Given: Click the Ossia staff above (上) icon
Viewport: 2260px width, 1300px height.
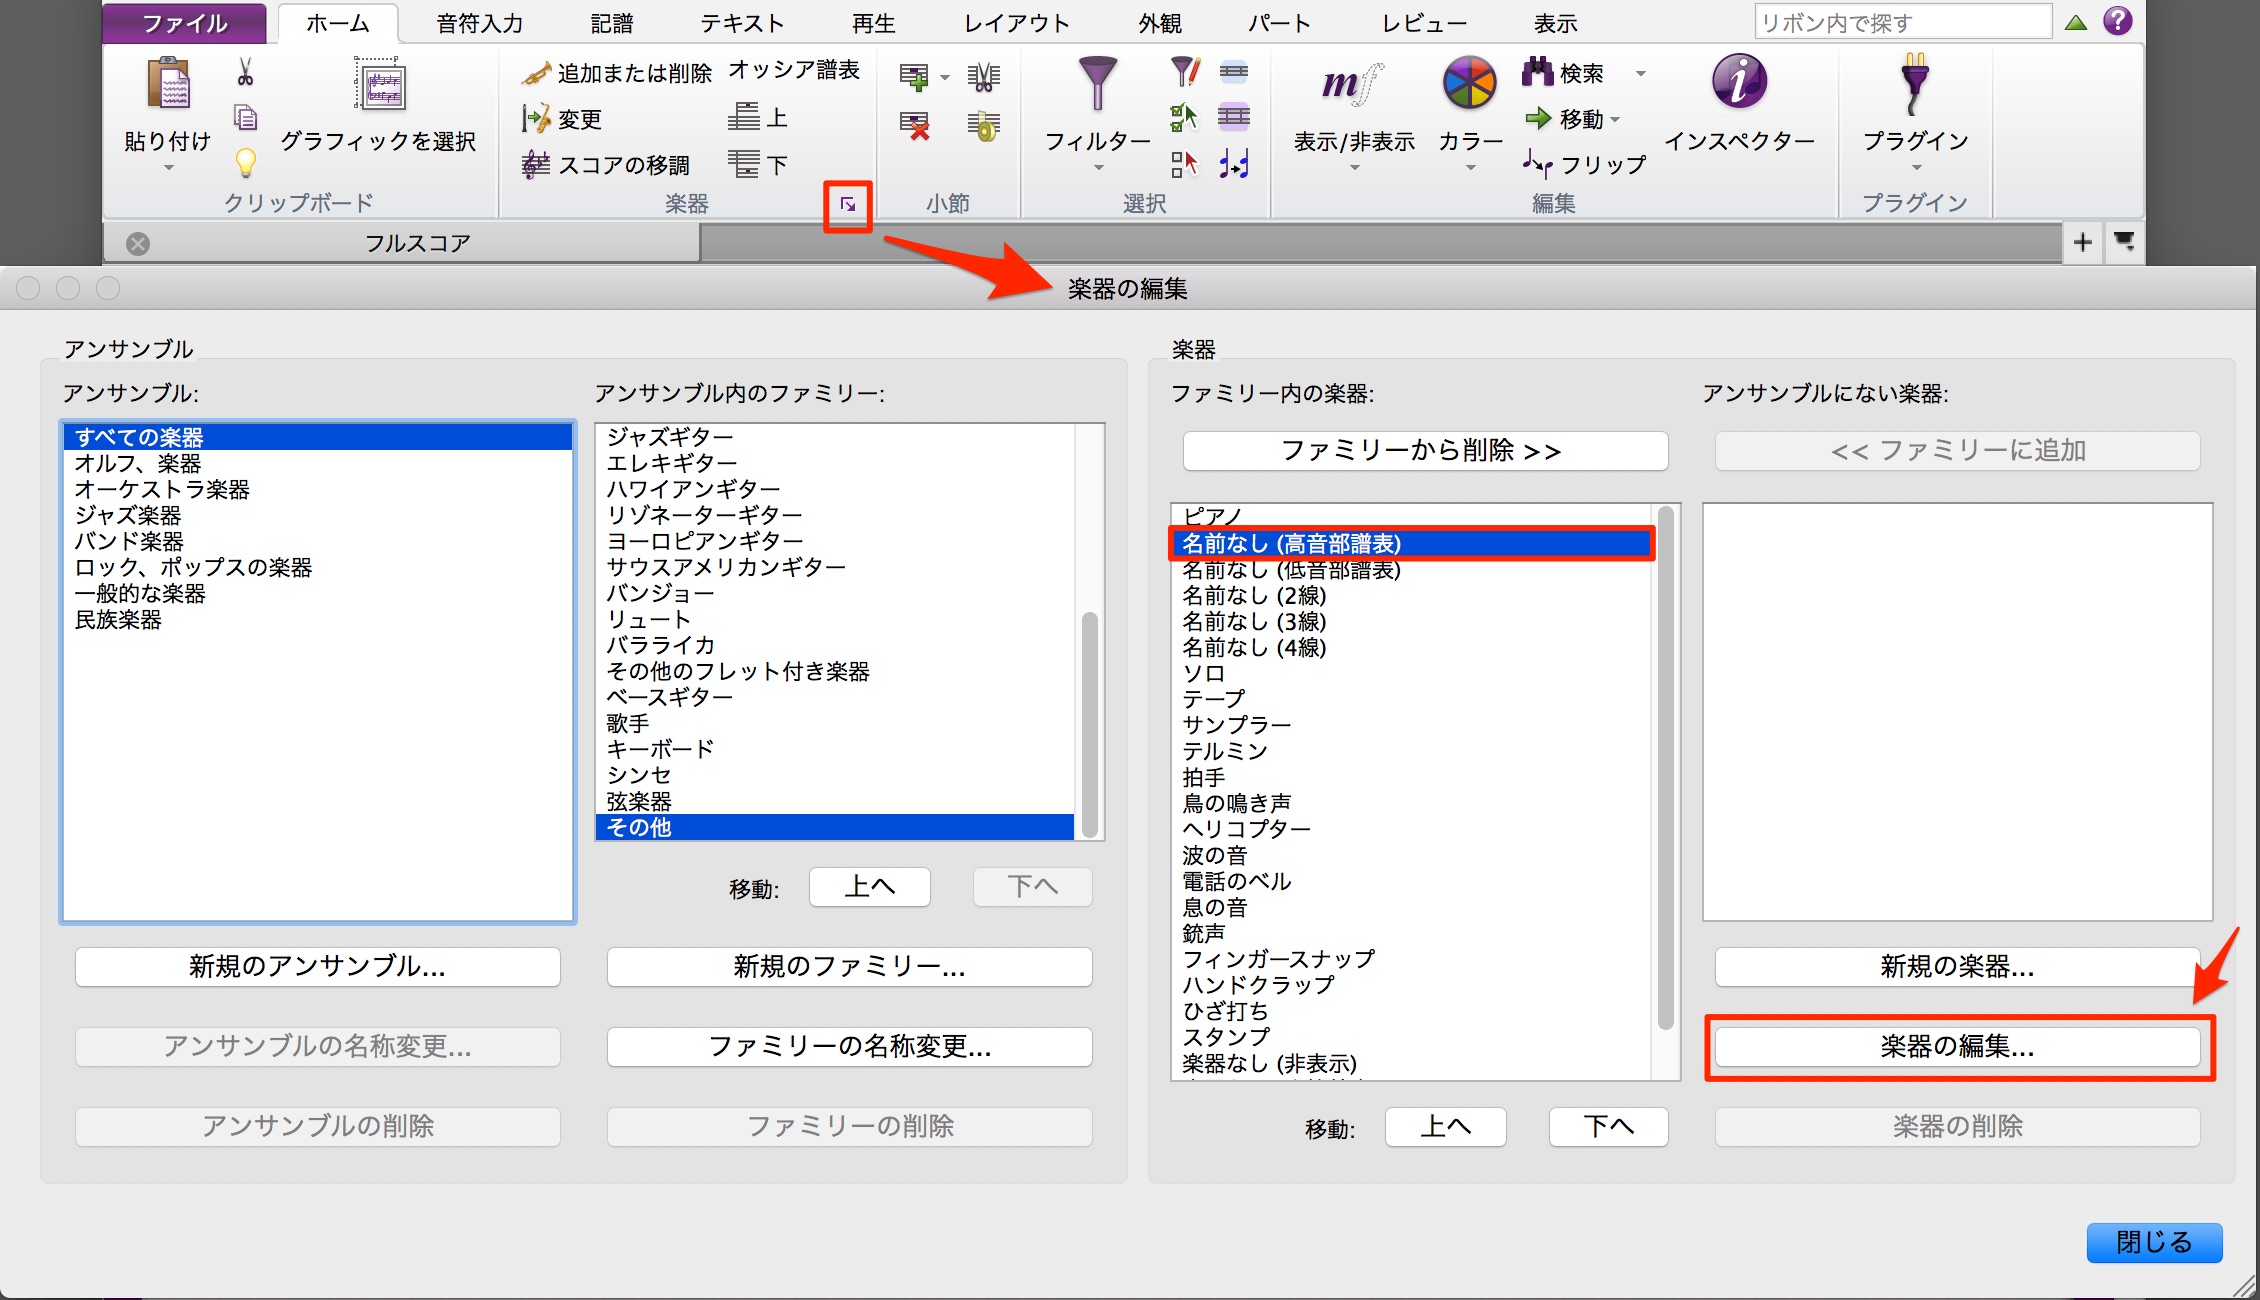Looking at the screenshot, I should point(743,116).
